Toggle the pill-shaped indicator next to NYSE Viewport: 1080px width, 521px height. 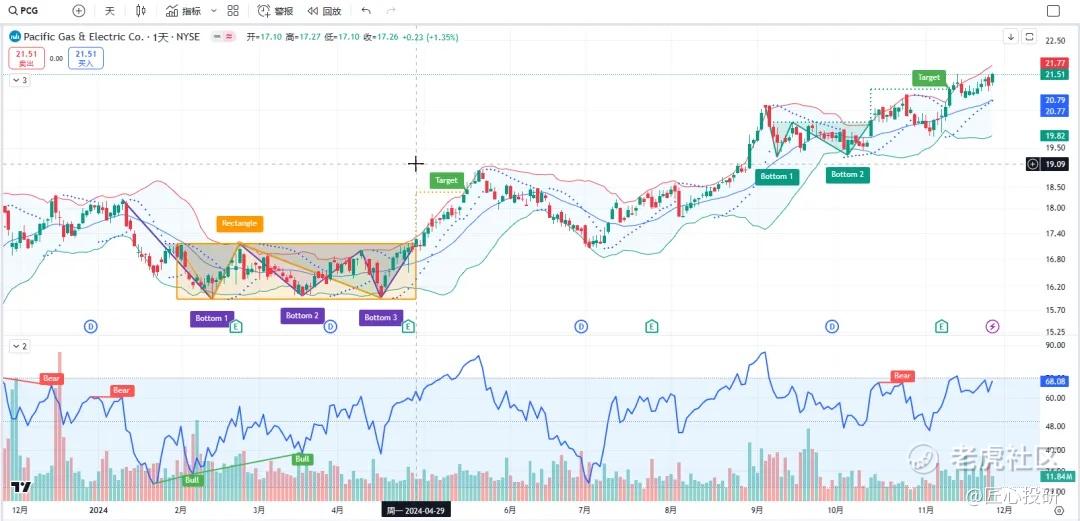(x=223, y=36)
